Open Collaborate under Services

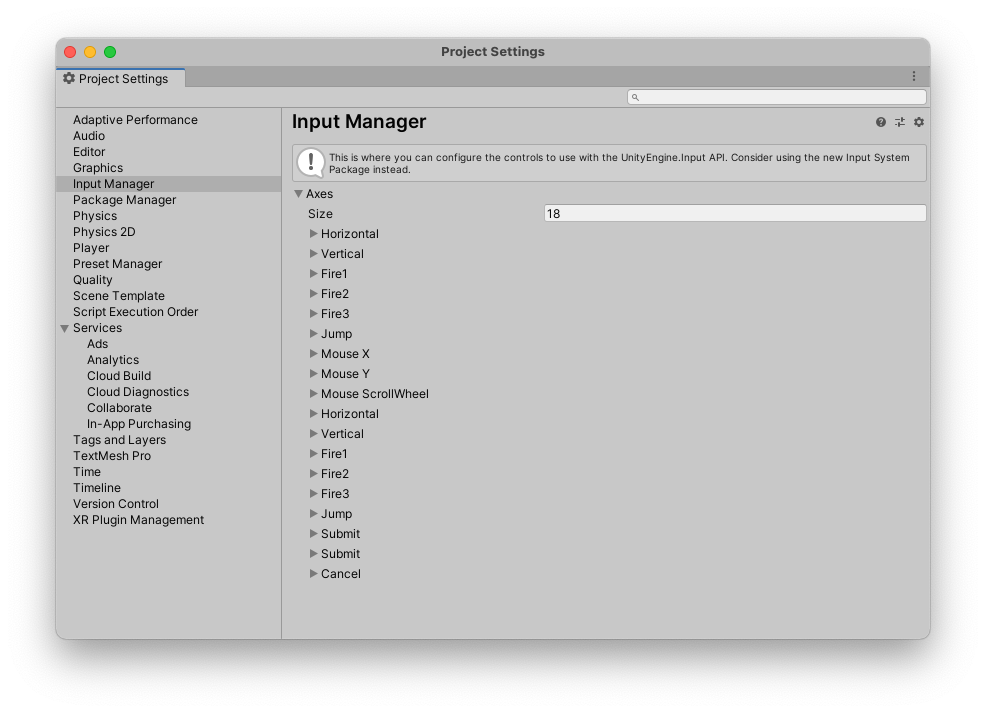pyautogui.click(x=119, y=407)
